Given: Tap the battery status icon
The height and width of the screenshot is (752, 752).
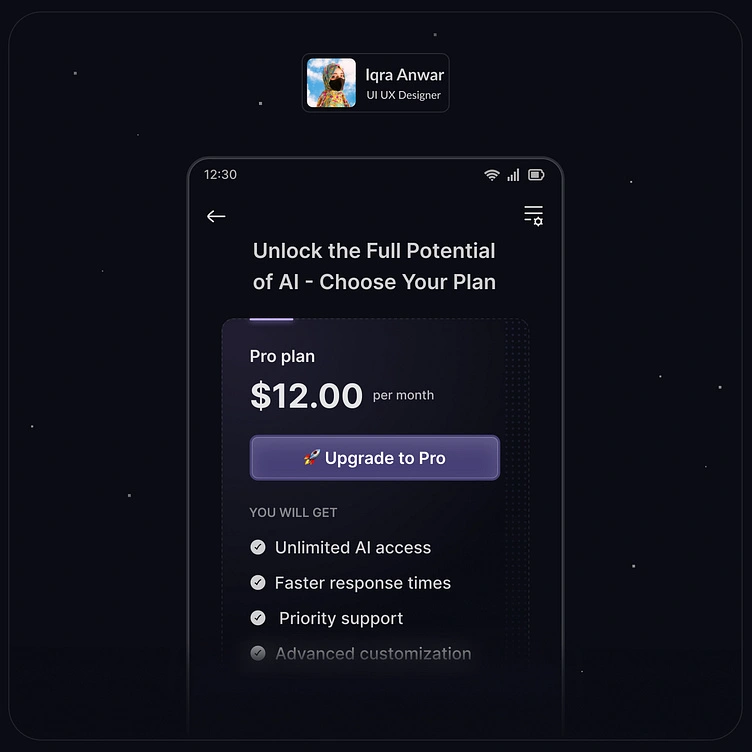Looking at the screenshot, I should tap(536, 175).
